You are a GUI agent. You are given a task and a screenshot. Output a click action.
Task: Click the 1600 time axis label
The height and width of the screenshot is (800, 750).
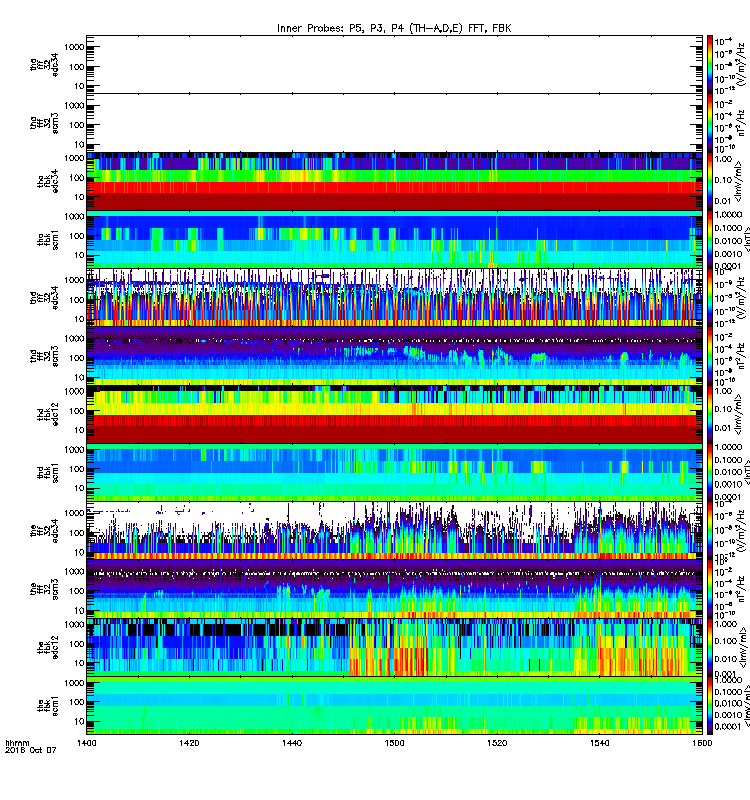coord(702,743)
